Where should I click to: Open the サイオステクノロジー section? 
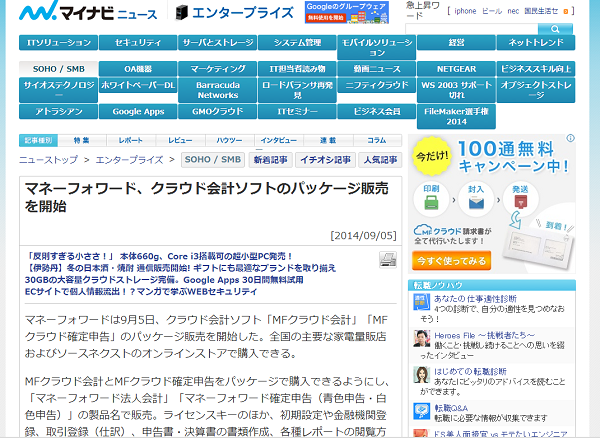click(59, 90)
